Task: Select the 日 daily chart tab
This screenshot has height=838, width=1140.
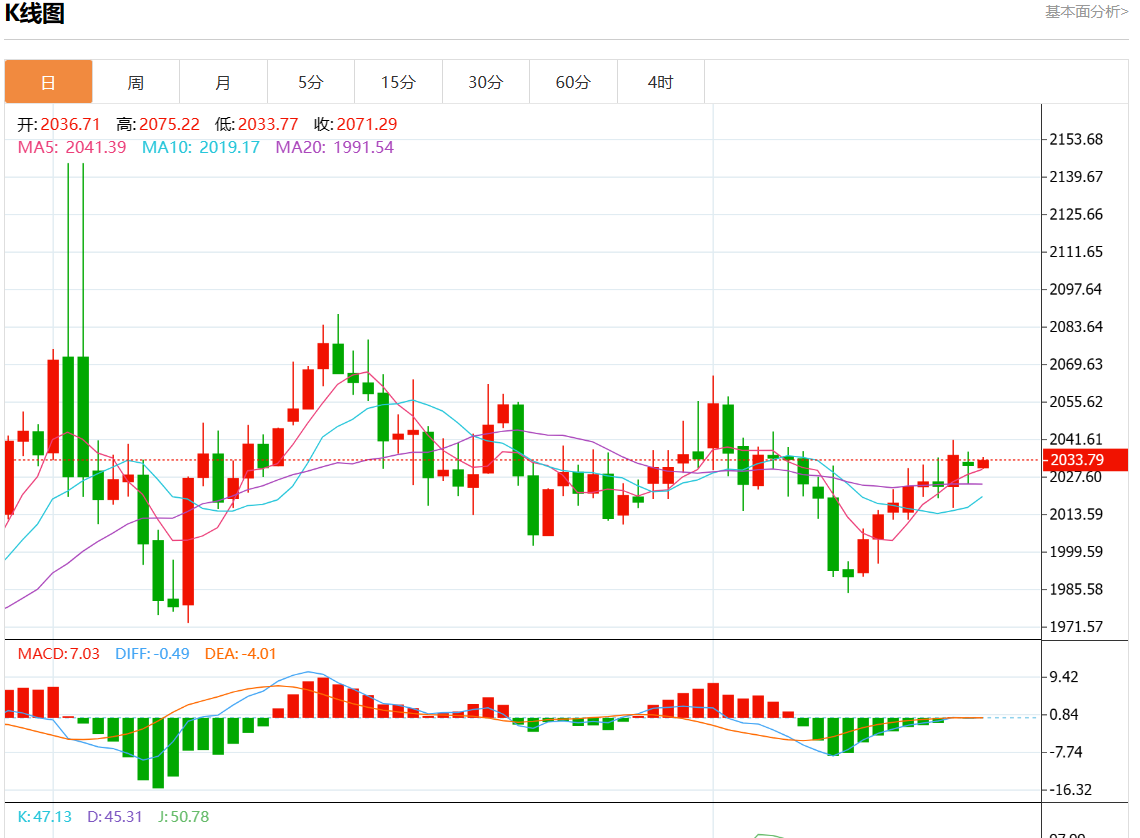Action: pos(49,82)
